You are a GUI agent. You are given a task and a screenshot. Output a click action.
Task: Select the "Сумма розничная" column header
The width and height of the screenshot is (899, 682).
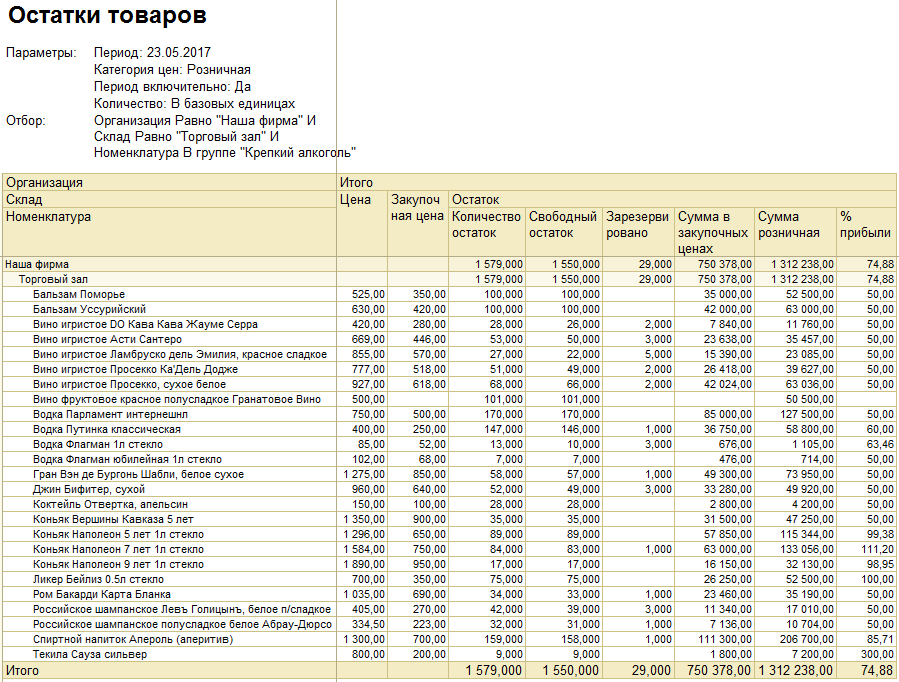(796, 232)
